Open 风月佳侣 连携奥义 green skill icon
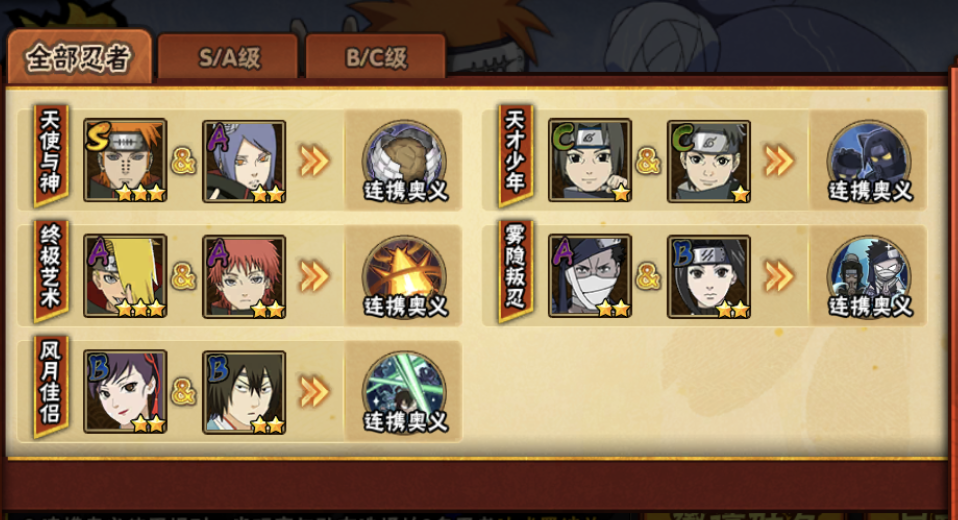This screenshot has width=958, height=520. 404,392
